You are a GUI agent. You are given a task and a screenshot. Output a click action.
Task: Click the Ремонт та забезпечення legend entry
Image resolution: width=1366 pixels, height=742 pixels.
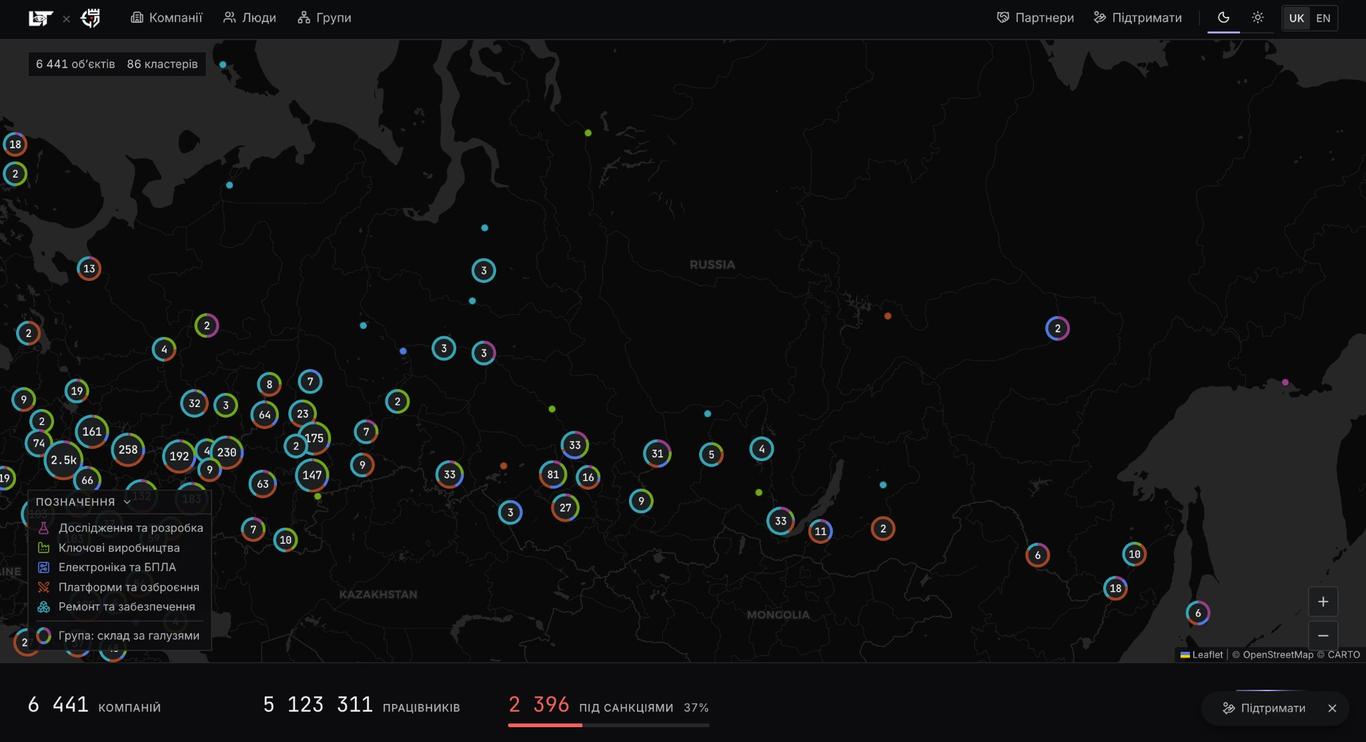coord(116,607)
